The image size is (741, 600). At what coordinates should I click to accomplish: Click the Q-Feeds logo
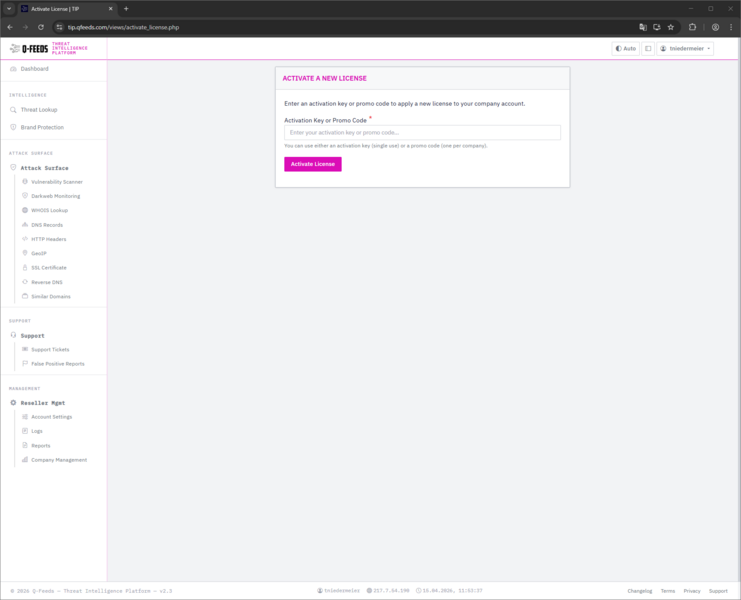49,48
